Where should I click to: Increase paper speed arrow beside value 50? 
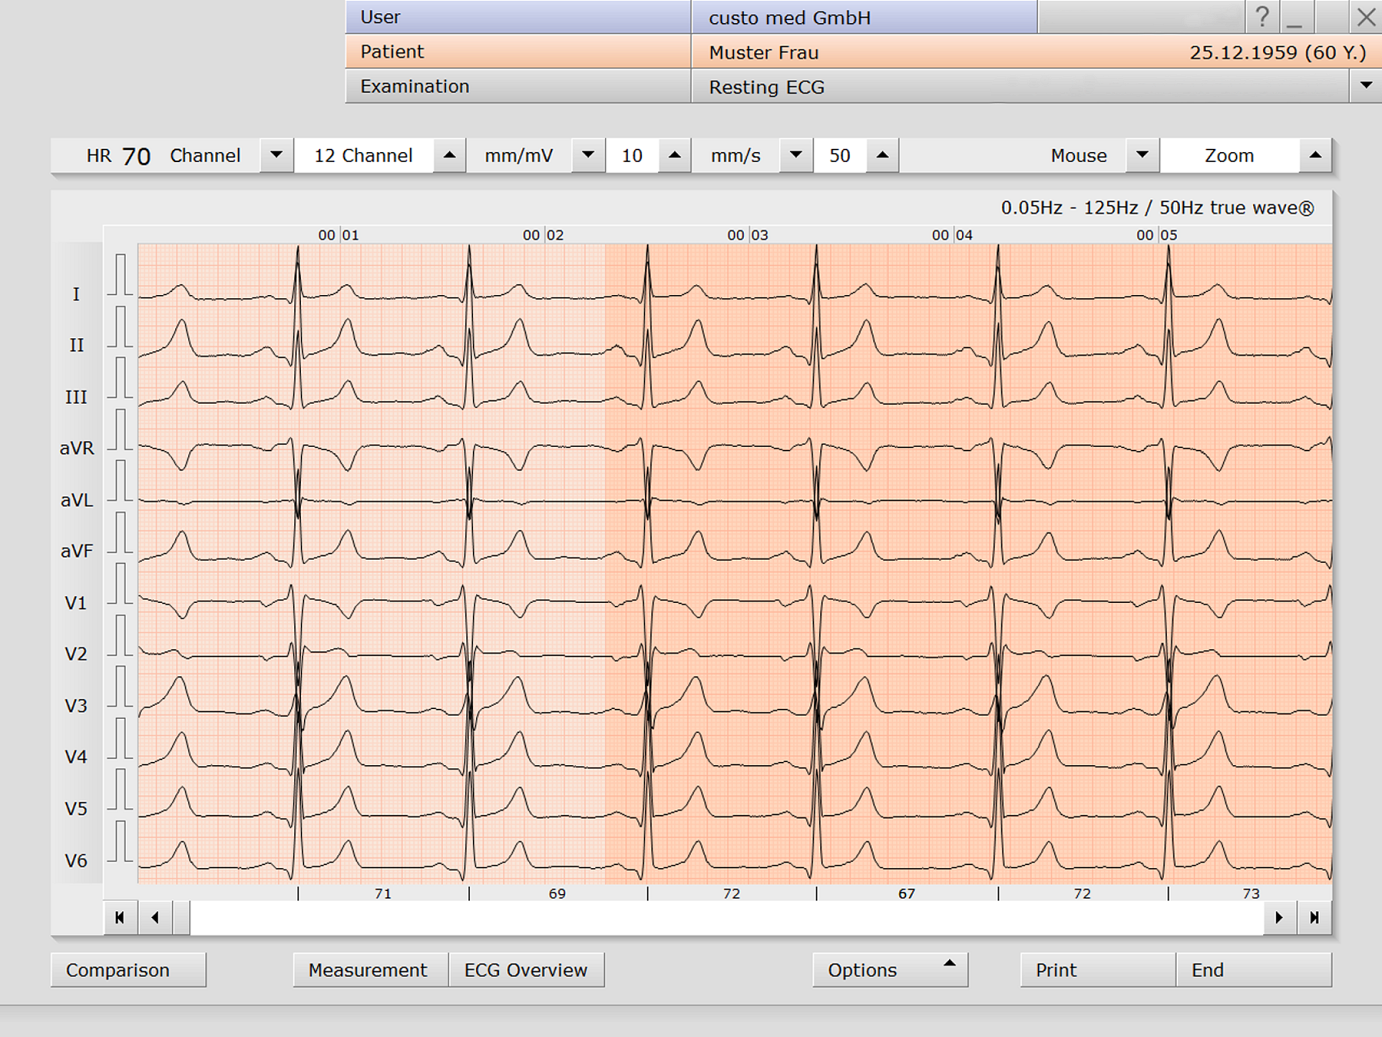[x=882, y=155]
